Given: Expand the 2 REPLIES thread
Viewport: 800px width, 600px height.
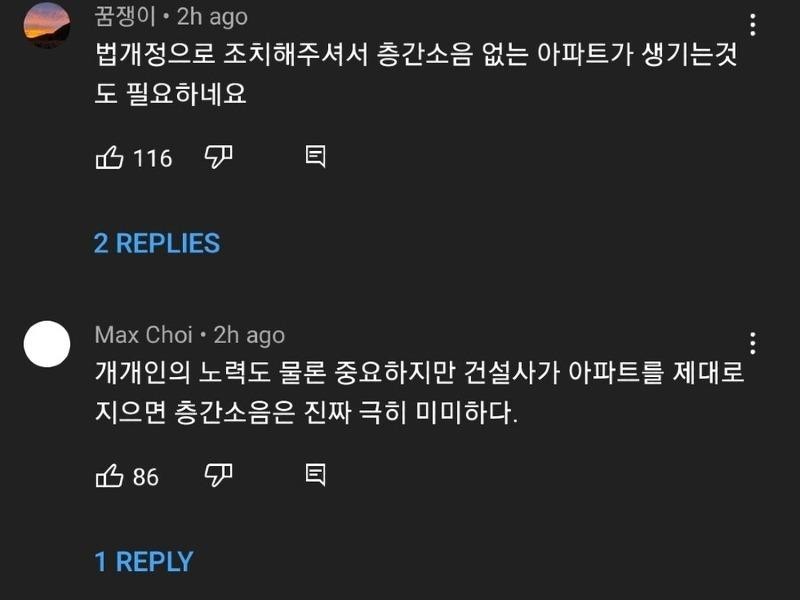Looking at the screenshot, I should coord(157,243).
